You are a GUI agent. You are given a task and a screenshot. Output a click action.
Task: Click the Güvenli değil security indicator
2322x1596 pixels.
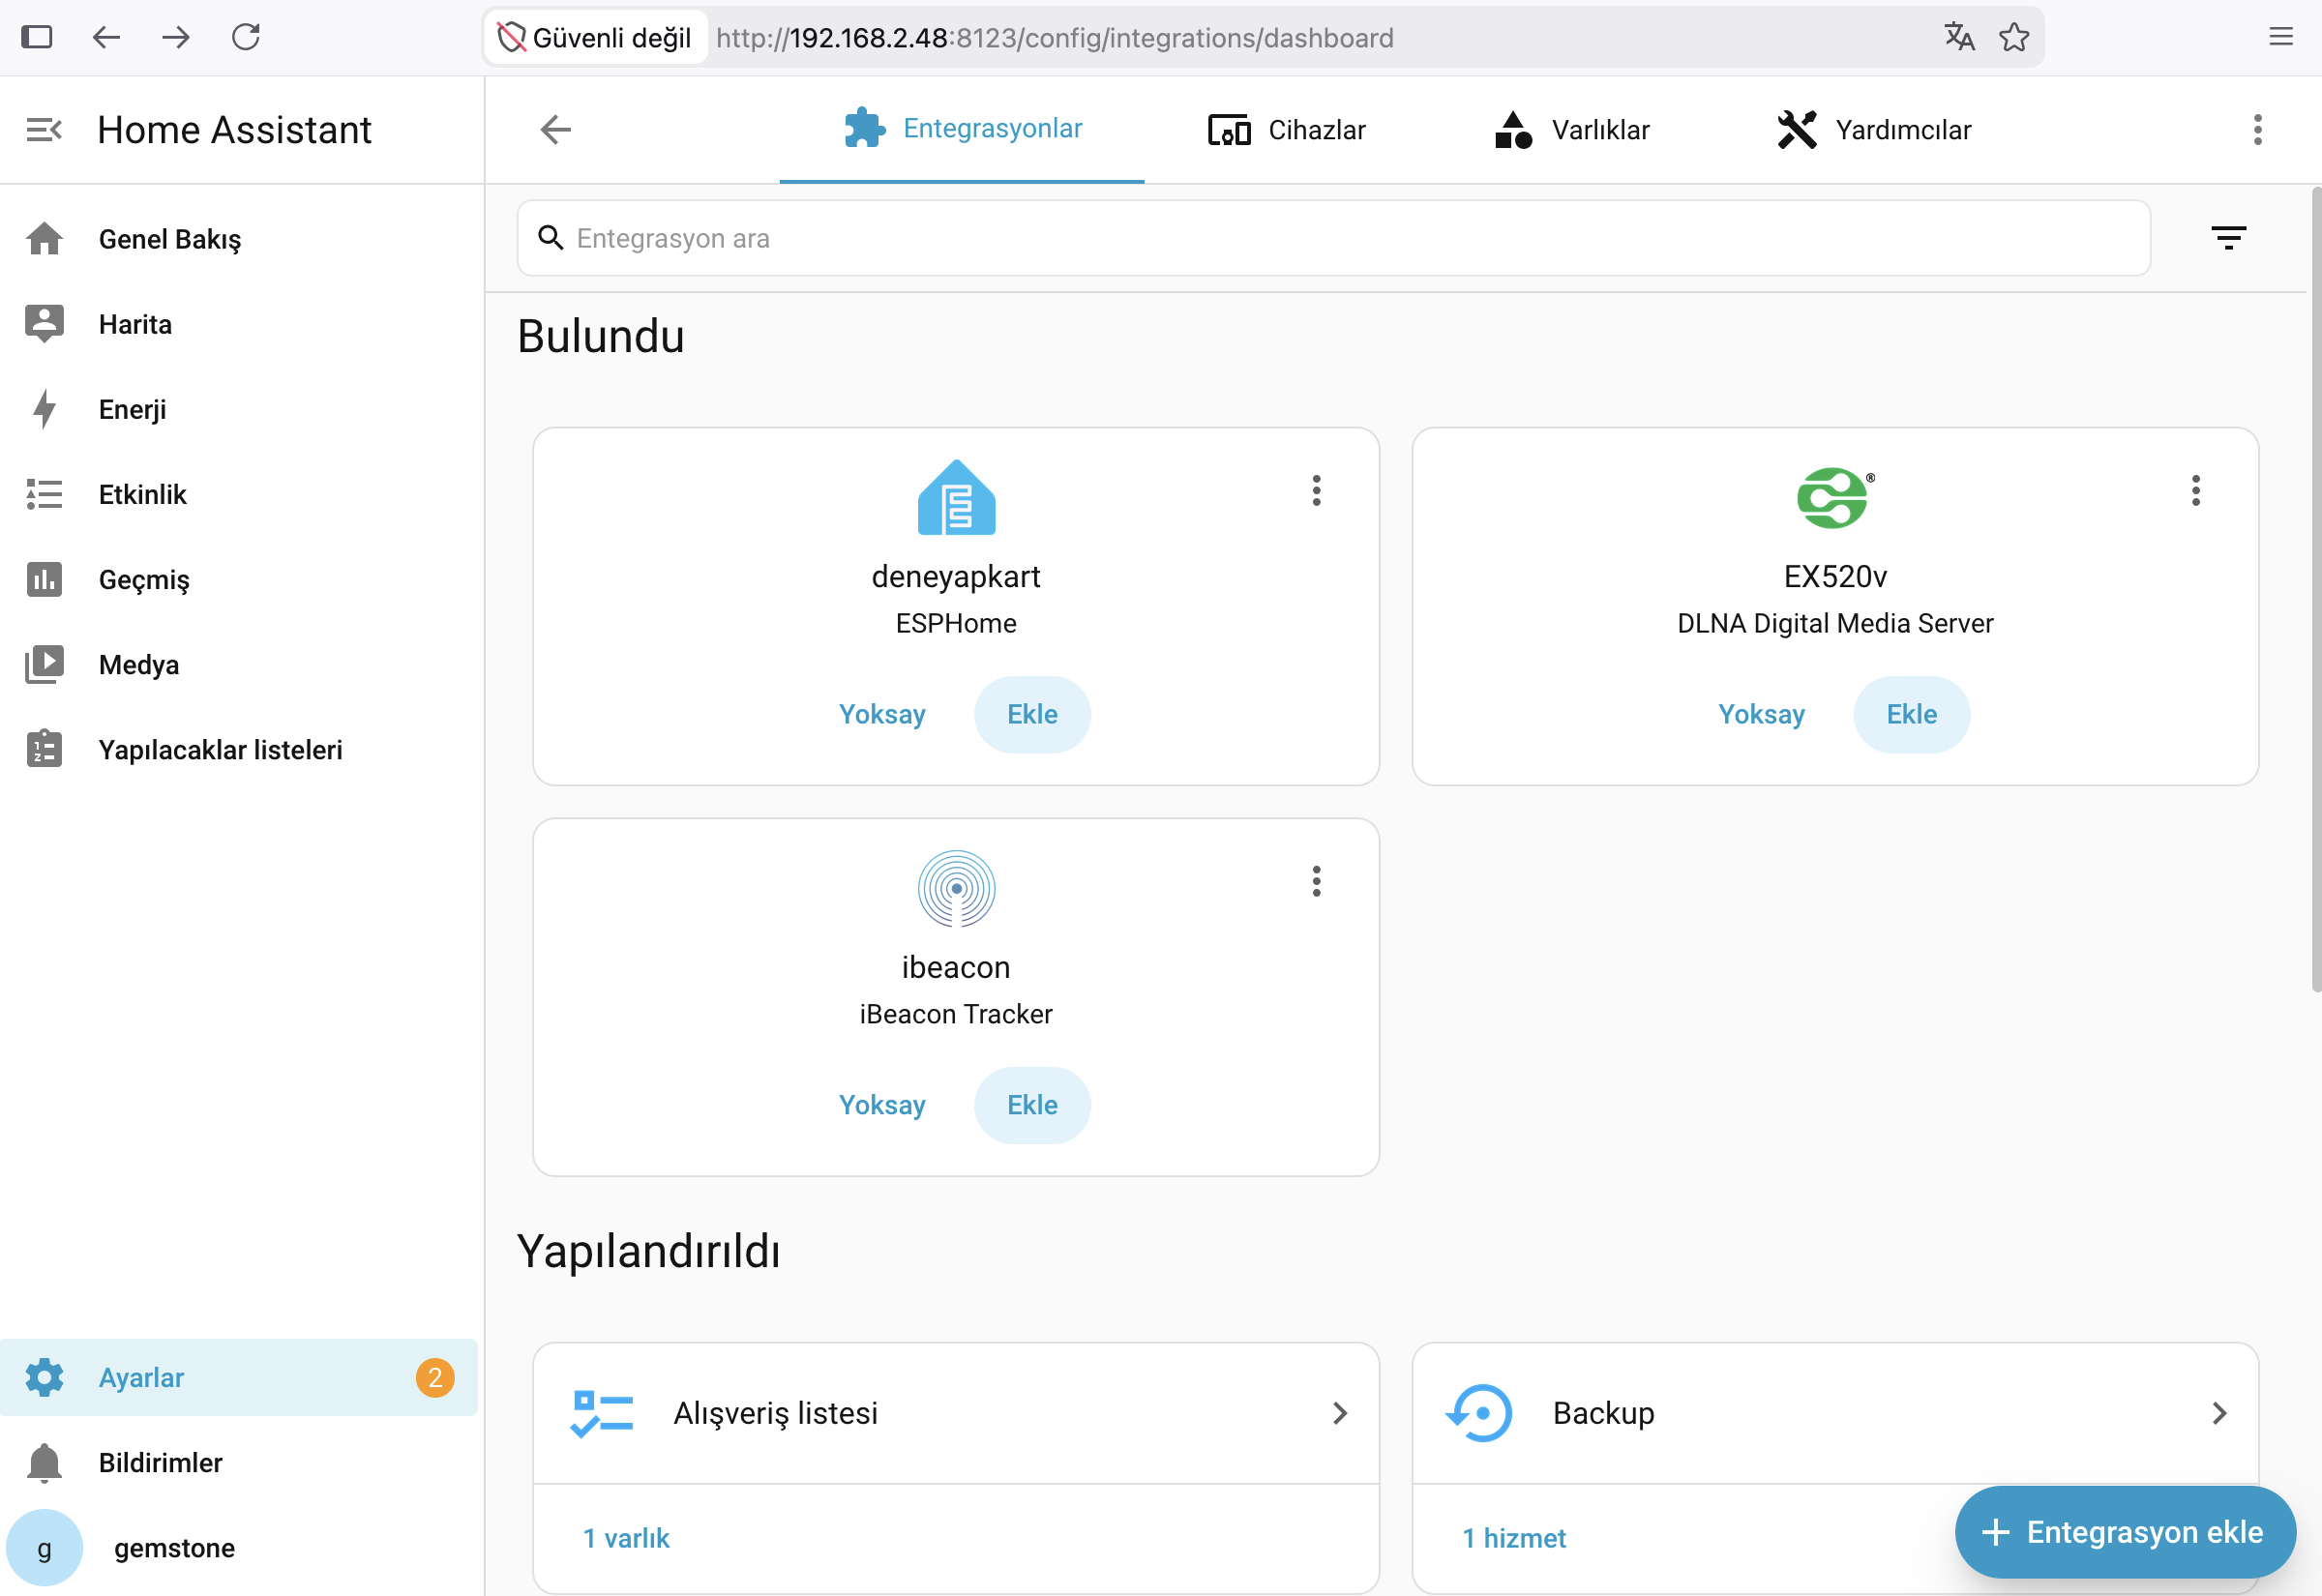point(595,38)
